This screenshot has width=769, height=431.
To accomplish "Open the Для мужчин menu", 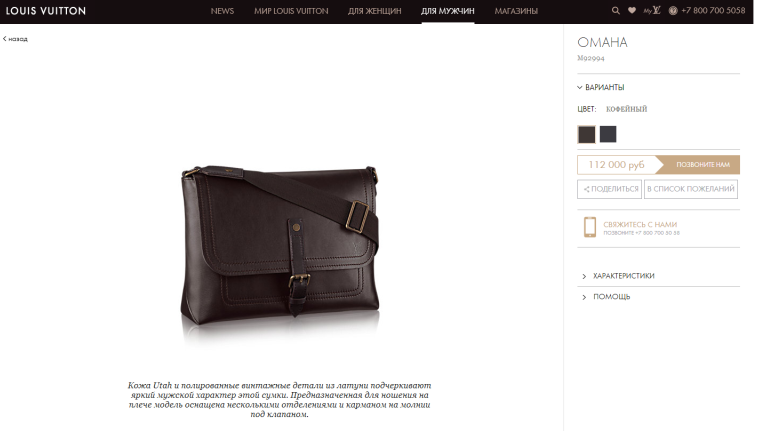I will coord(447,11).
